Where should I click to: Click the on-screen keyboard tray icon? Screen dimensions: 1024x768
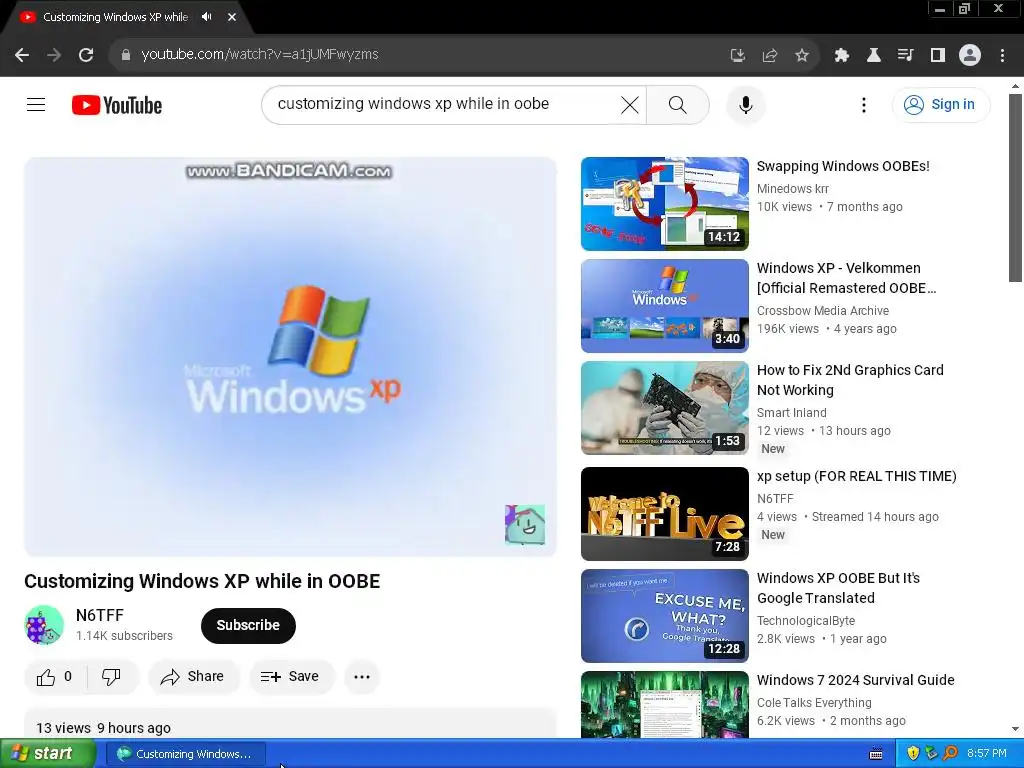[876, 754]
